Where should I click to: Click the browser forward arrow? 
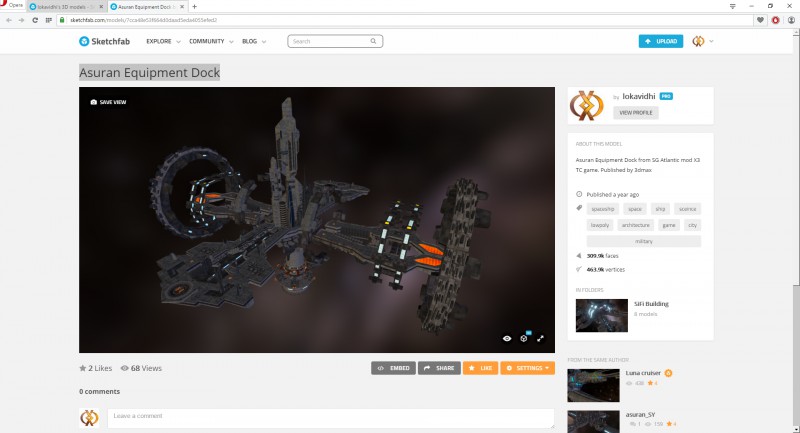click(x=21, y=20)
